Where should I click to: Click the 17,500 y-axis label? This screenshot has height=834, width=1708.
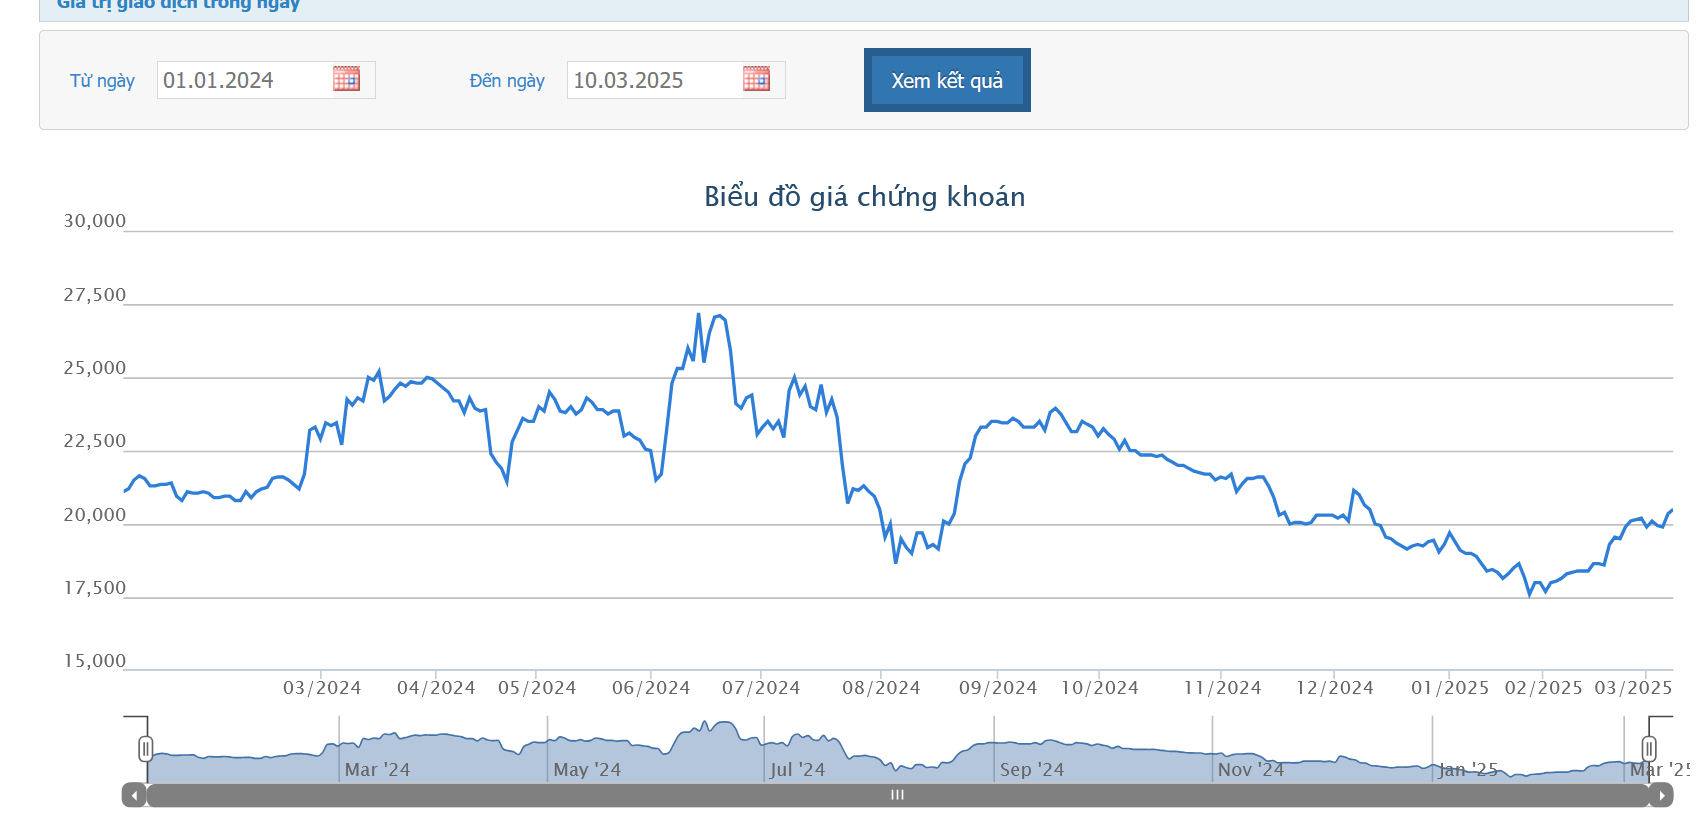(x=95, y=588)
